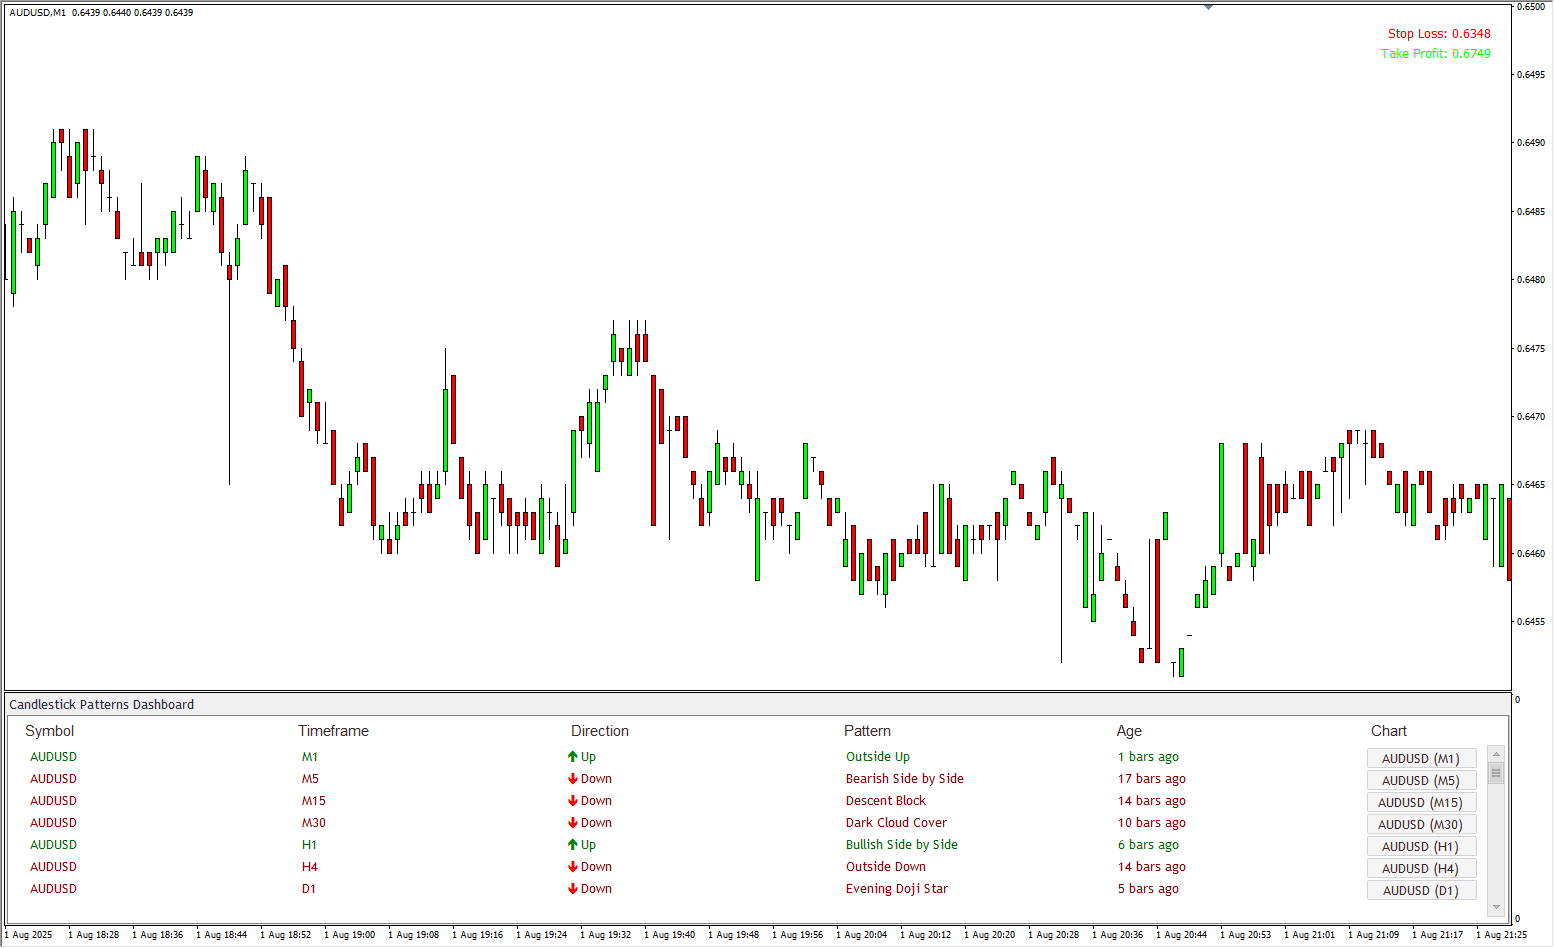This screenshot has height=948, width=1554.
Task: Click the red down arrow in M5 row
Action: pos(573,779)
